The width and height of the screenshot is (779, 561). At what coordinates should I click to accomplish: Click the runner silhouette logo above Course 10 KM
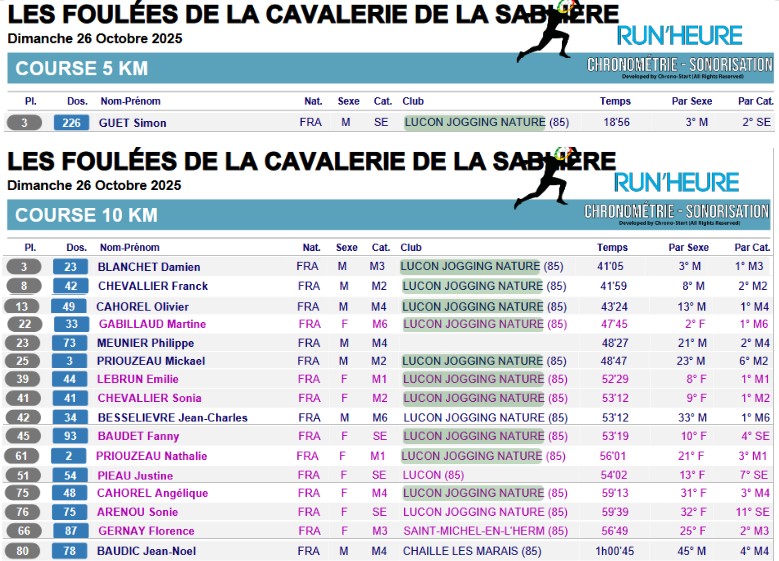545,177
